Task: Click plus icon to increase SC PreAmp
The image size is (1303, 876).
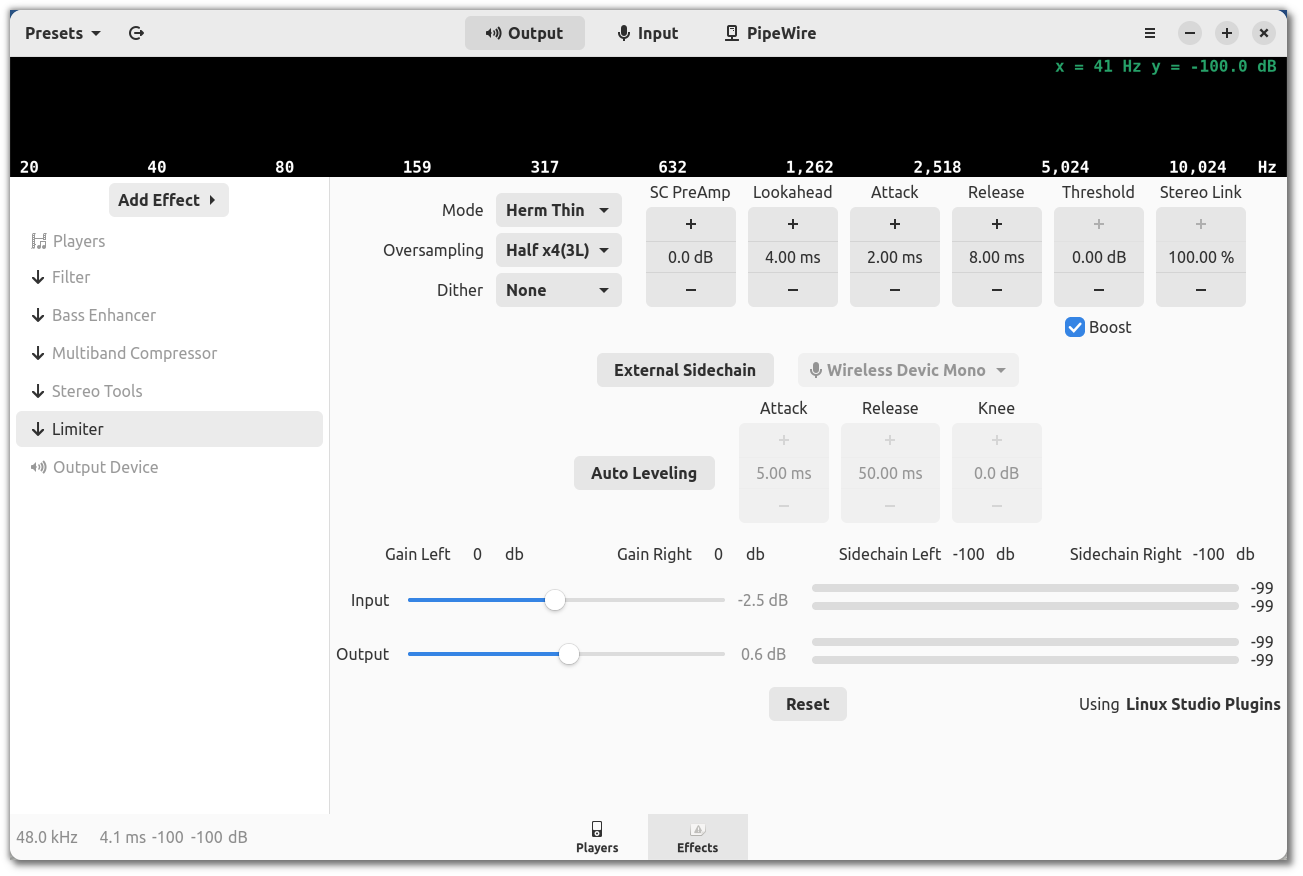Action: (690, 225)
